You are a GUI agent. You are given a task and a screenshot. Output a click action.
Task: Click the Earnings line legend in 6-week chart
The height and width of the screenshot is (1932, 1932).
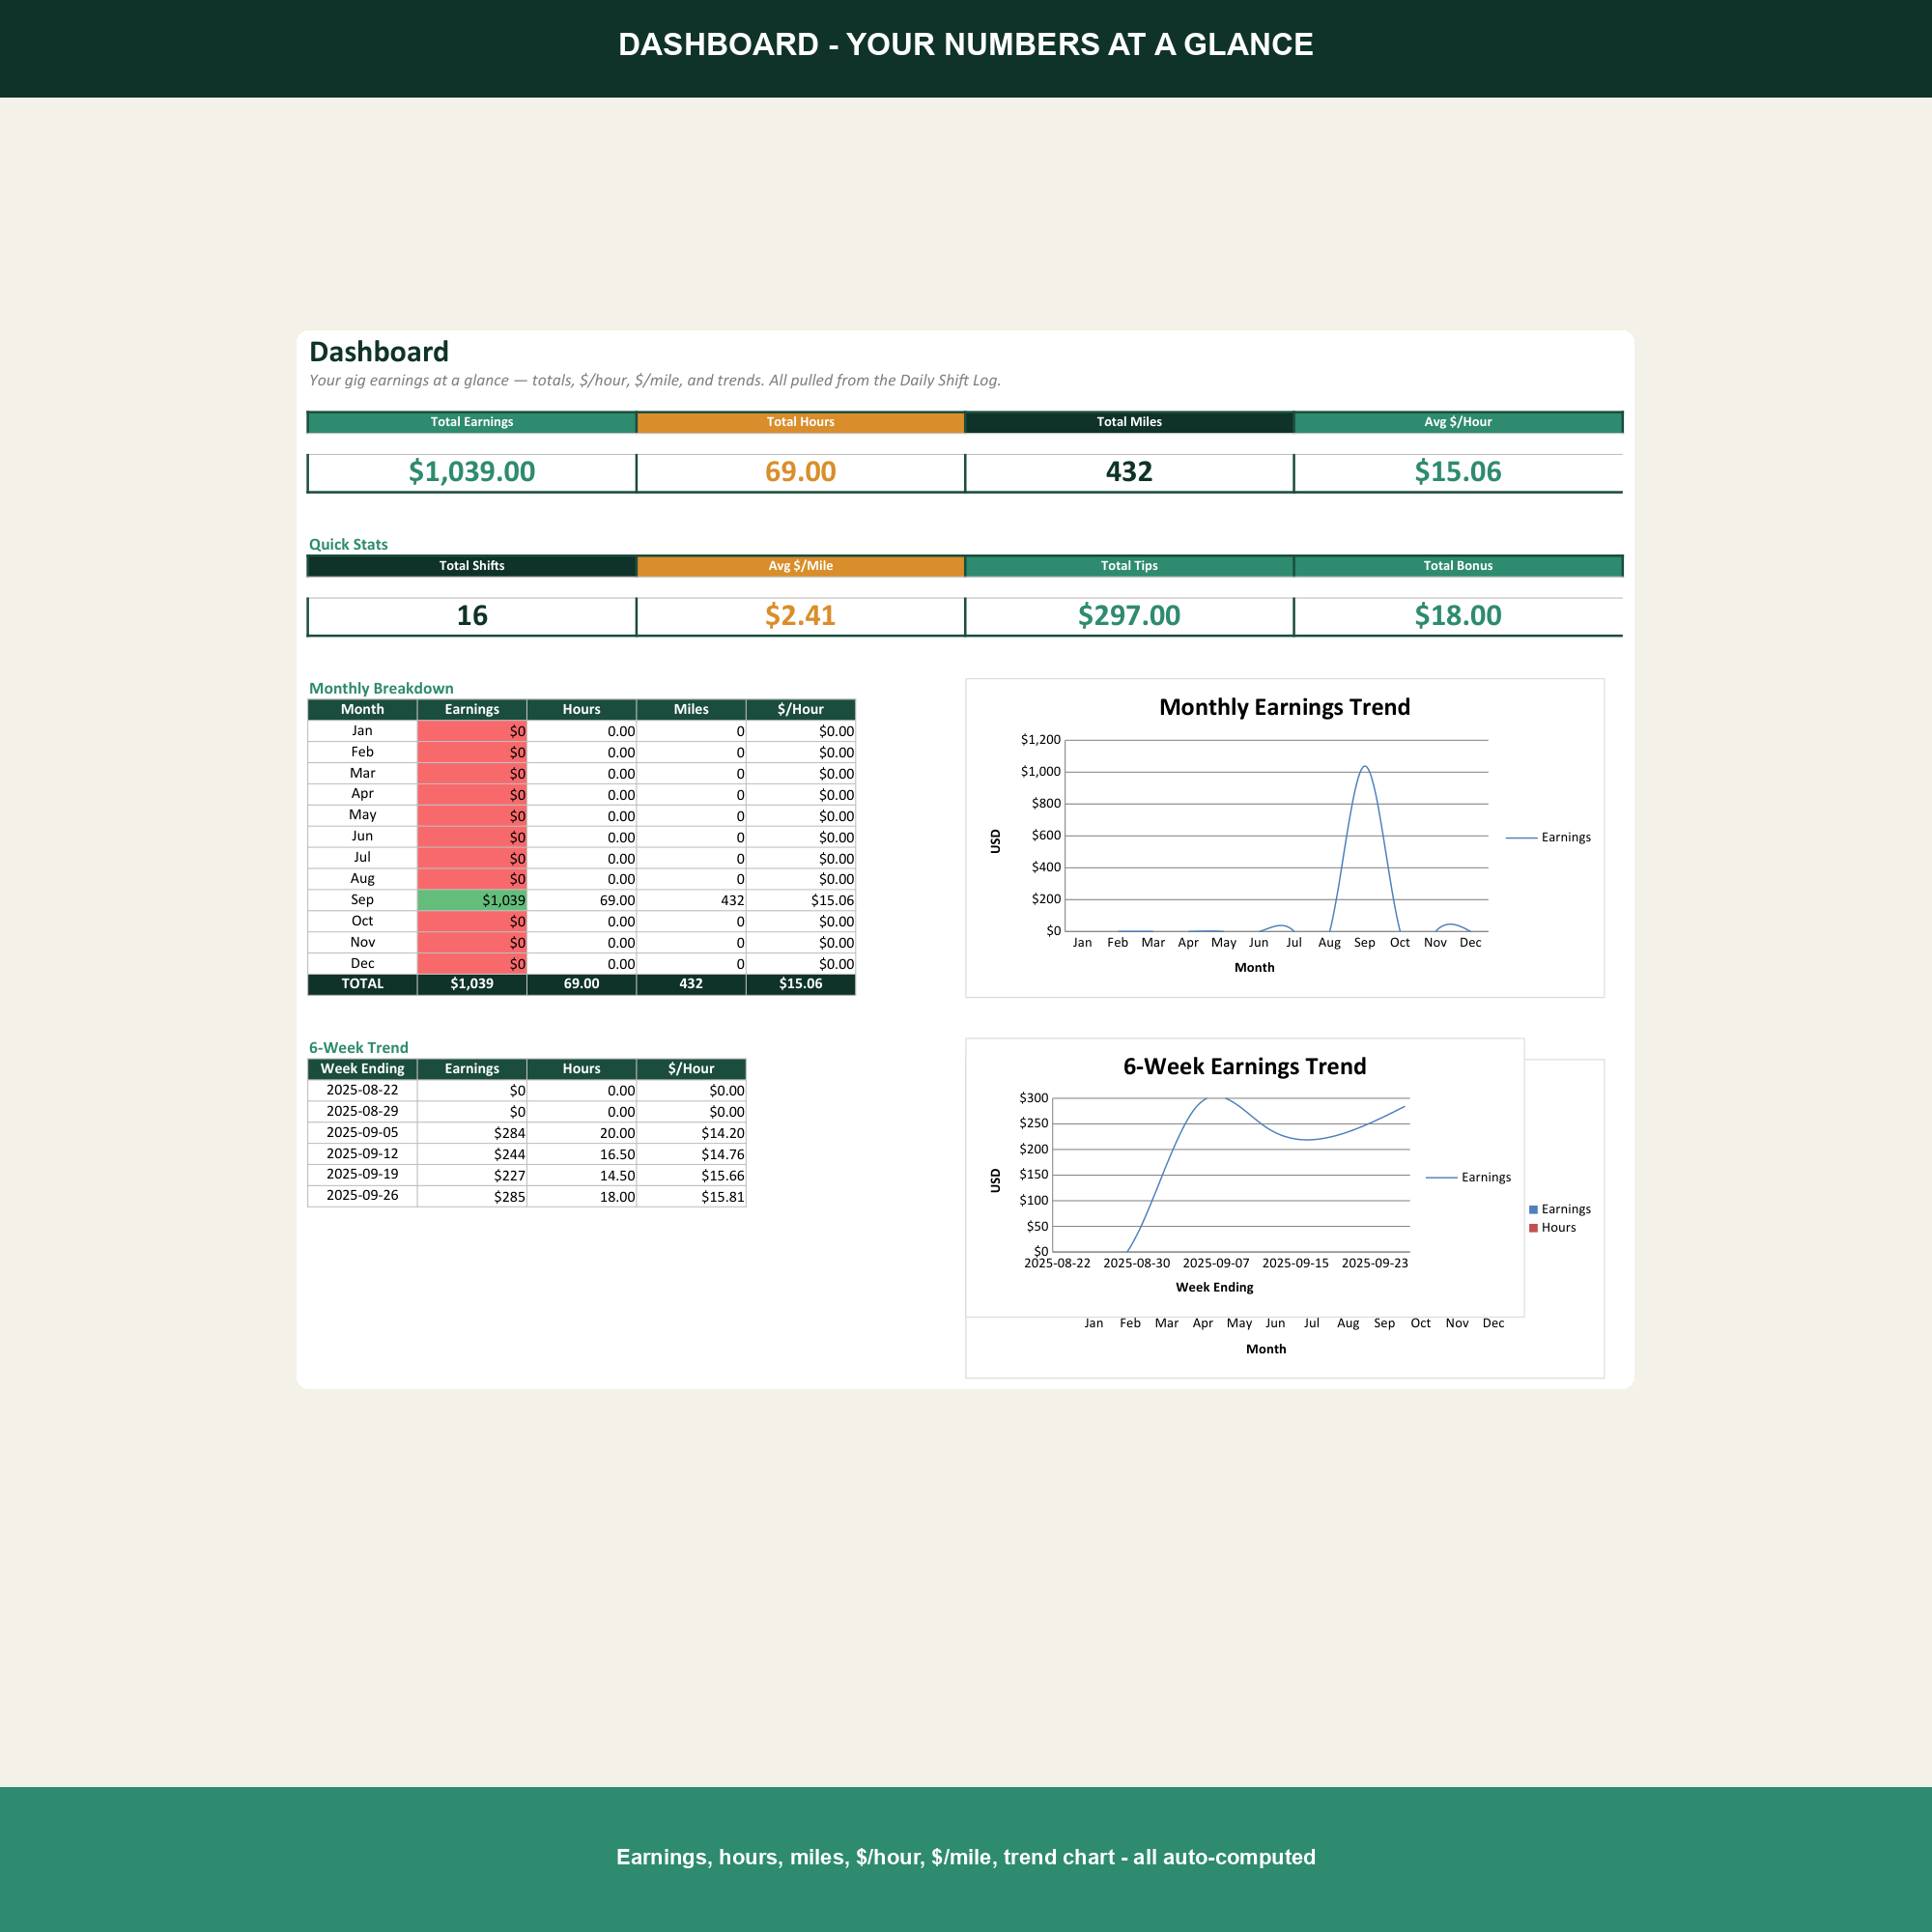pos(1468,1177)
